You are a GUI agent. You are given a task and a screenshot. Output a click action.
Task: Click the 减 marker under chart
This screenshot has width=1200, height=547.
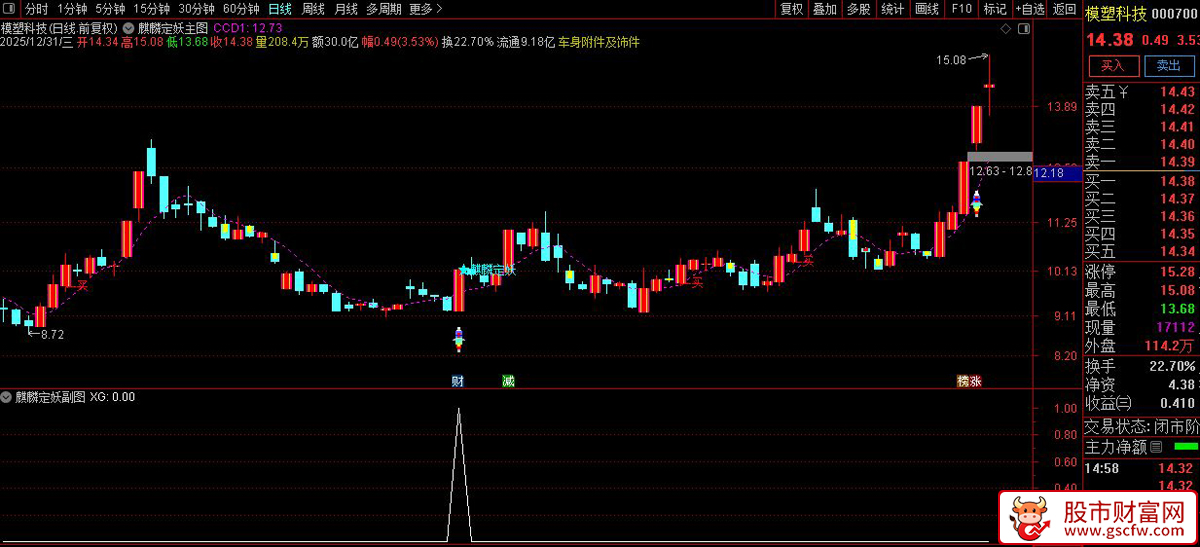pyautogui.click(x=508, y=381)
